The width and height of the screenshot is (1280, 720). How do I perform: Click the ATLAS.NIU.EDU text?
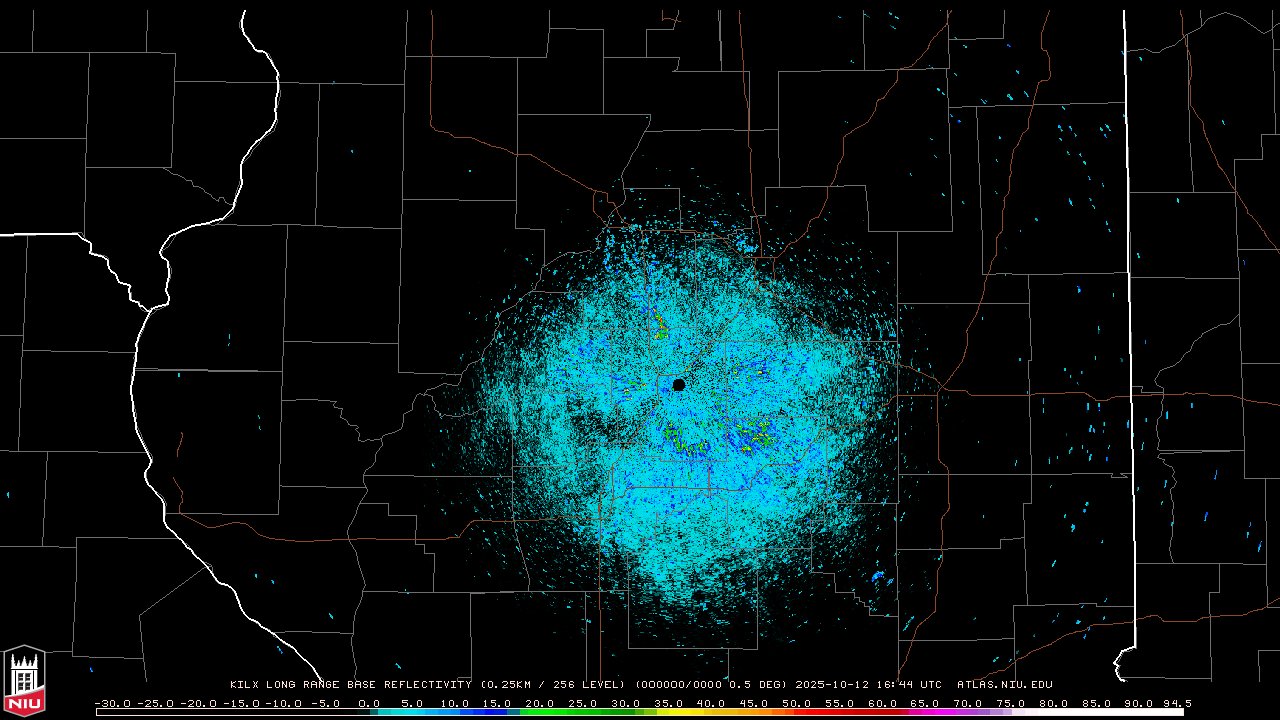pyautogui.click(x=1004, y=685)
